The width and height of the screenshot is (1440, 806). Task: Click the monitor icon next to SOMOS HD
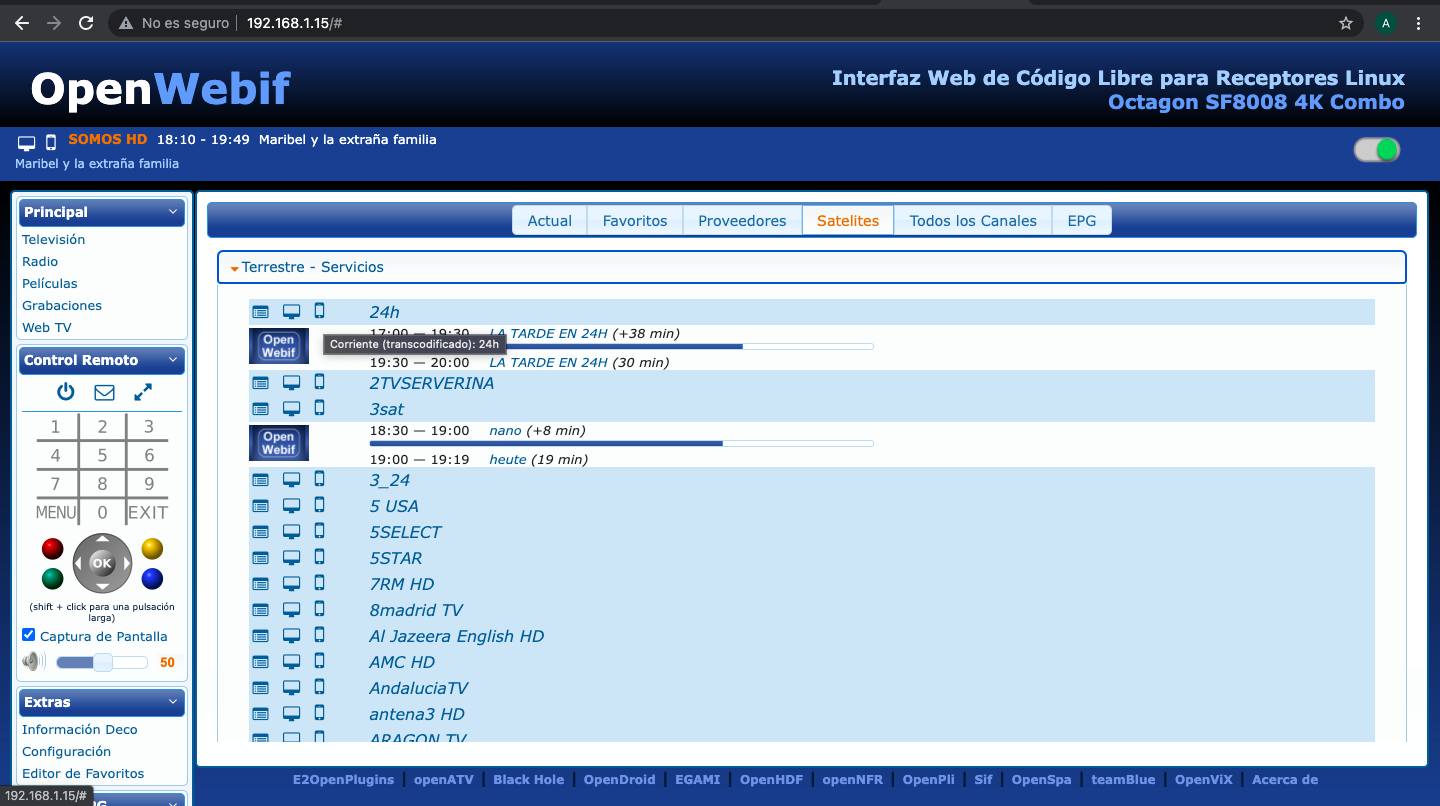pos(27,143)
